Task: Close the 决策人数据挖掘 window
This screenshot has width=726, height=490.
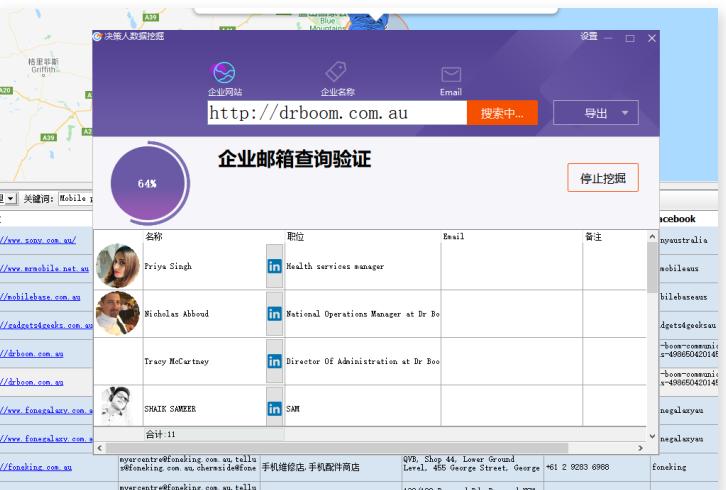Action: [651, 38]
